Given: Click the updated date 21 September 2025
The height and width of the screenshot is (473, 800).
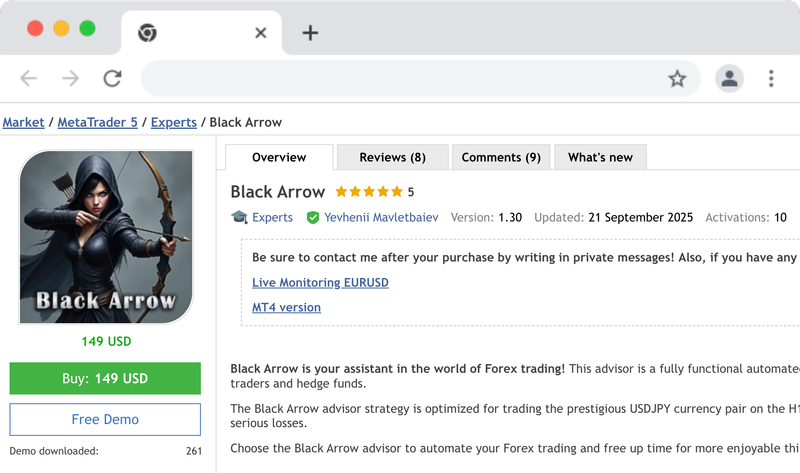Looking at the screenshot, I should pos(641,217).
